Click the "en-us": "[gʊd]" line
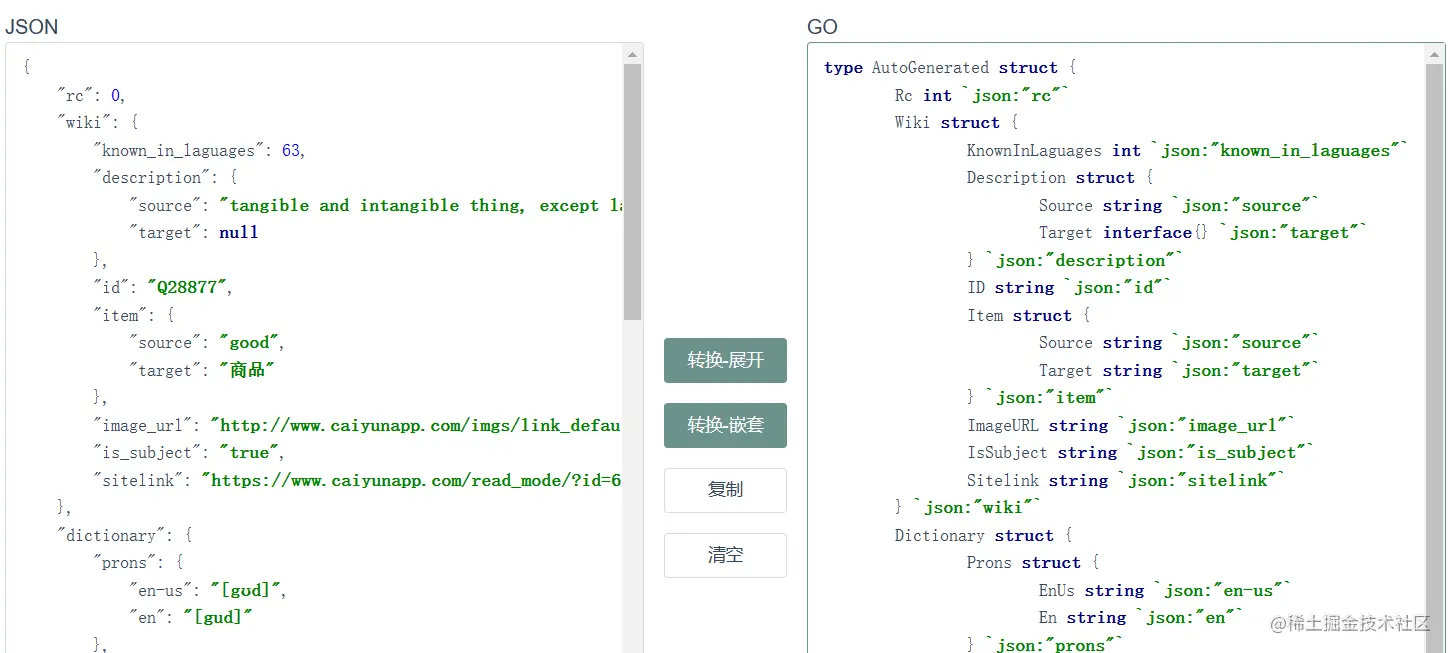The image size is (1450, 653). pyautogui.click(x=208, y=591)
